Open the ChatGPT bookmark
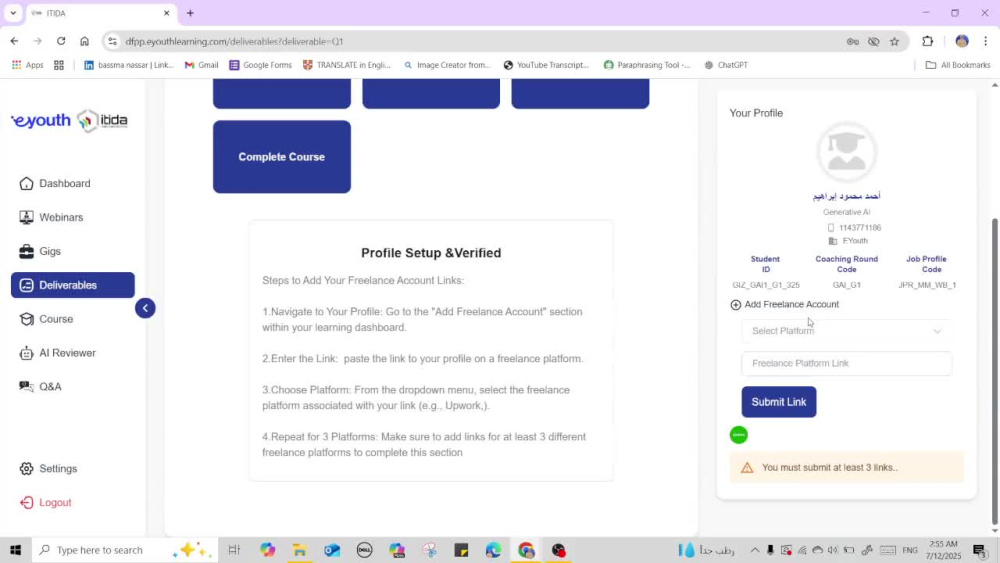The height and width of the screenshot is (563, 1000). click(x=726, y=65)
